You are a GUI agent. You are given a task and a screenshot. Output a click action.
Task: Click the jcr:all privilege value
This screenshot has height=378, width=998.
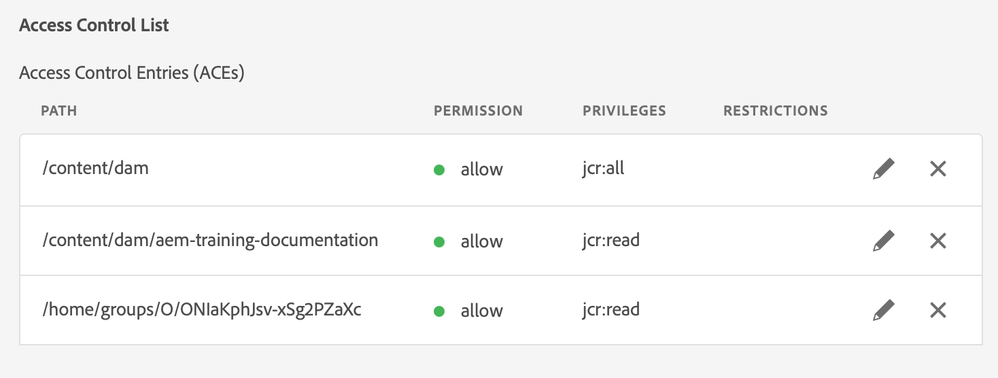pos(603,168)
